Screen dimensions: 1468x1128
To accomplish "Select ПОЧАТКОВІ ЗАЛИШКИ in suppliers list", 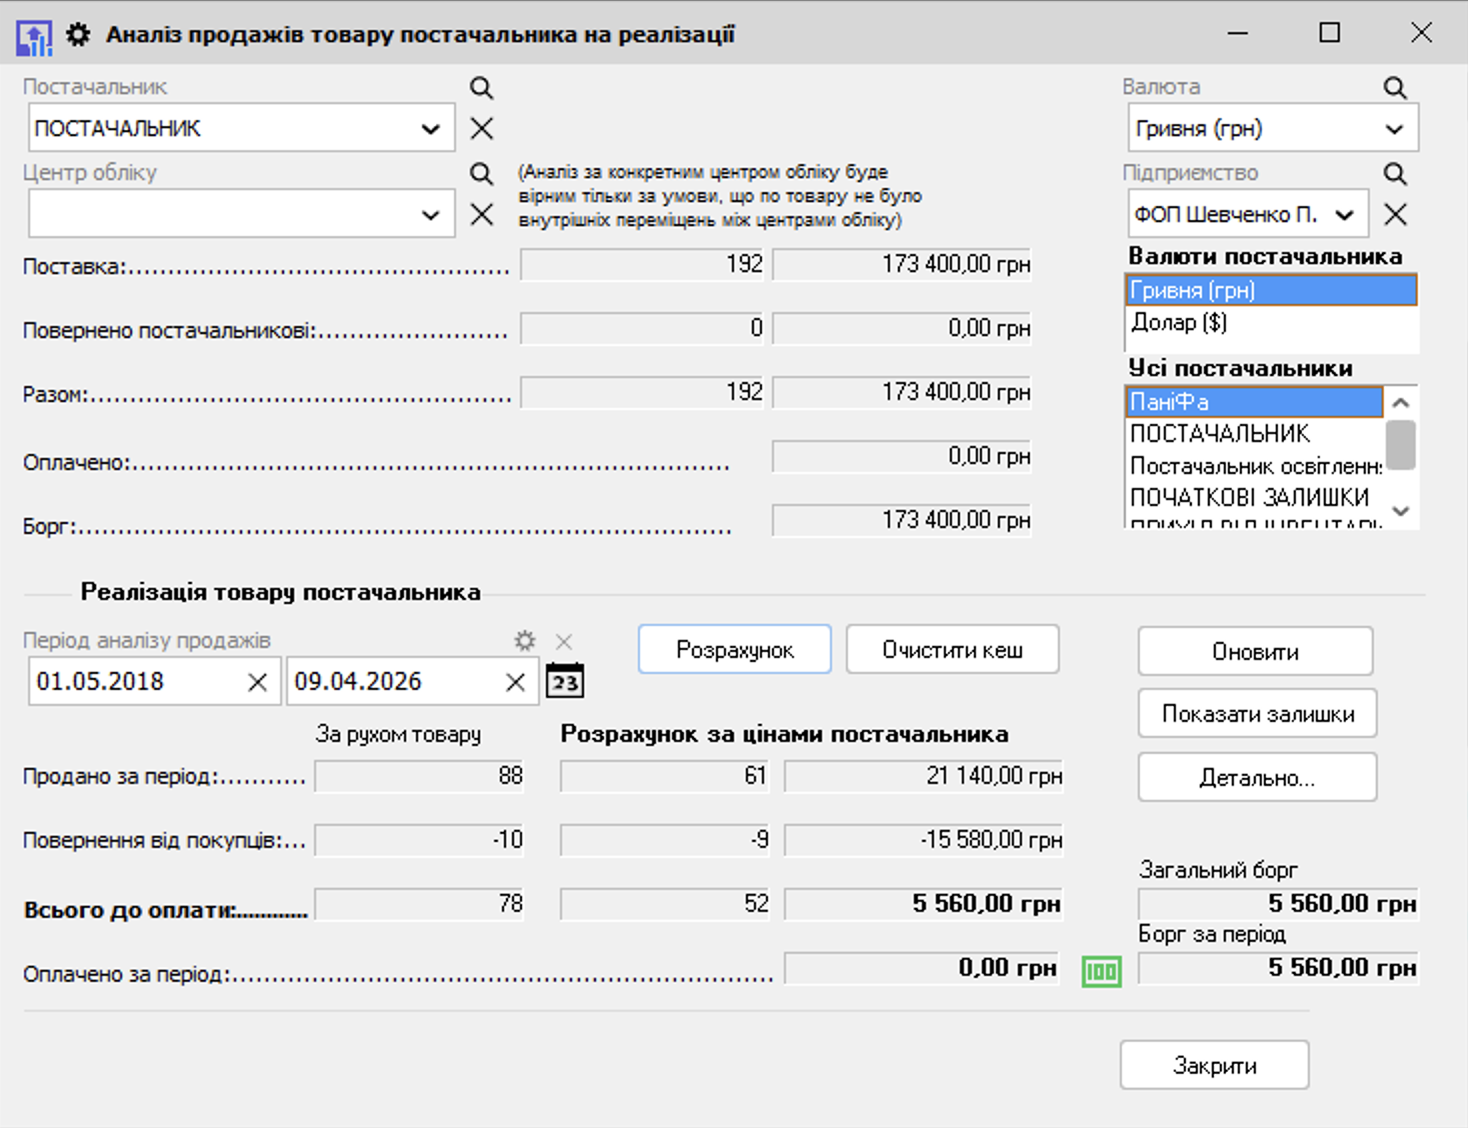I will point(1249,497).
